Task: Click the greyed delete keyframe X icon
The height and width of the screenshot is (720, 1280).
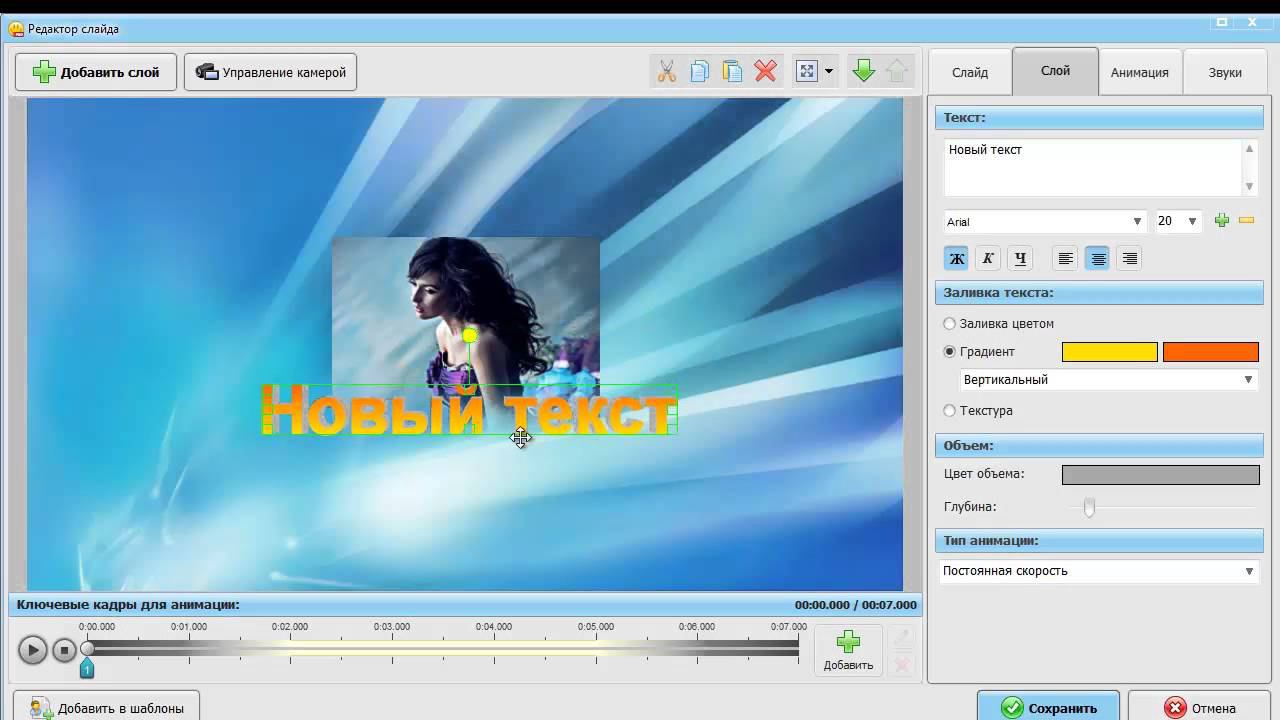Action: tap(901, 665)
